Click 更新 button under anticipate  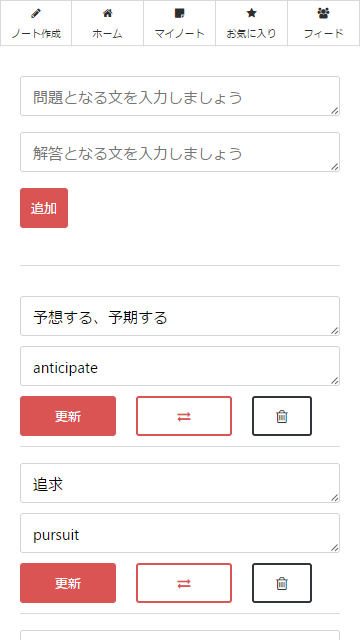tap(68, 416)
